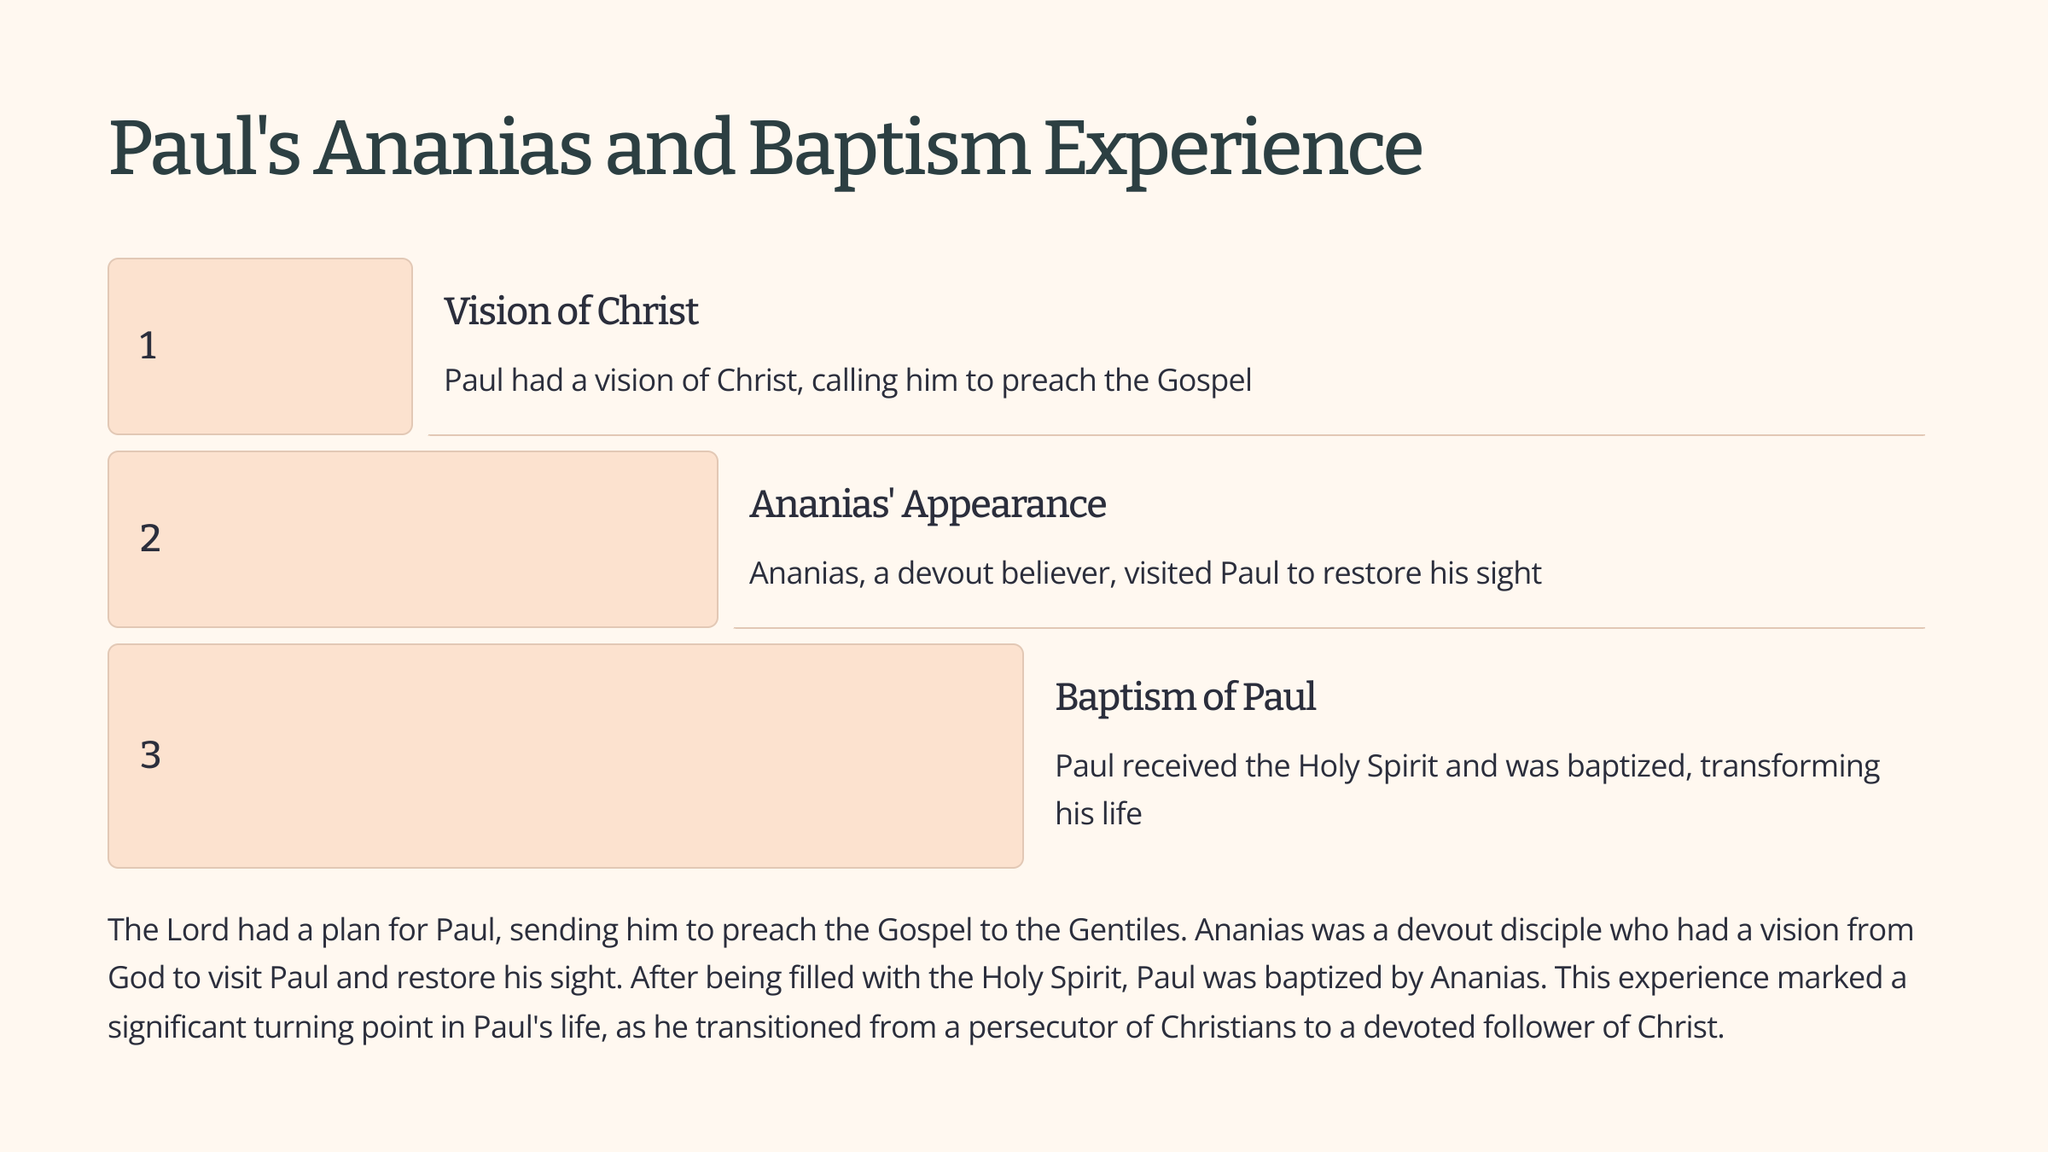Click the 'Vision of Christ' heading

pos(570,312)
